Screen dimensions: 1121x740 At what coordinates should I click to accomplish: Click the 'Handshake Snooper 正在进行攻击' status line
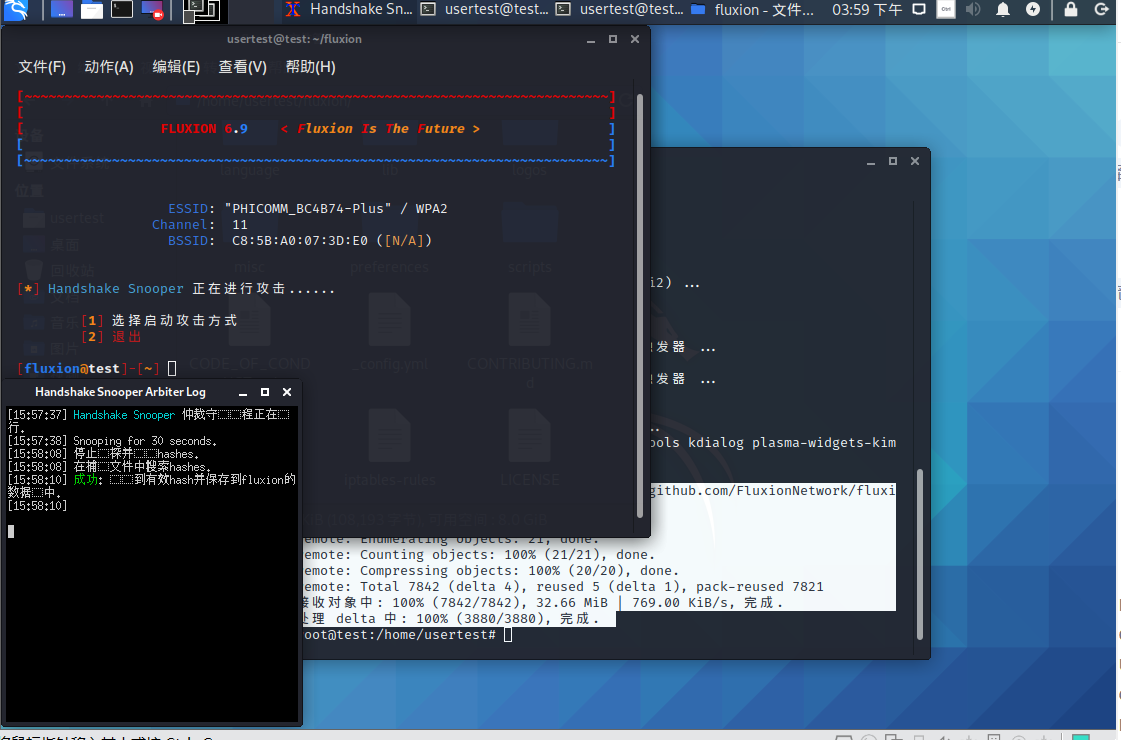[177, 289]
